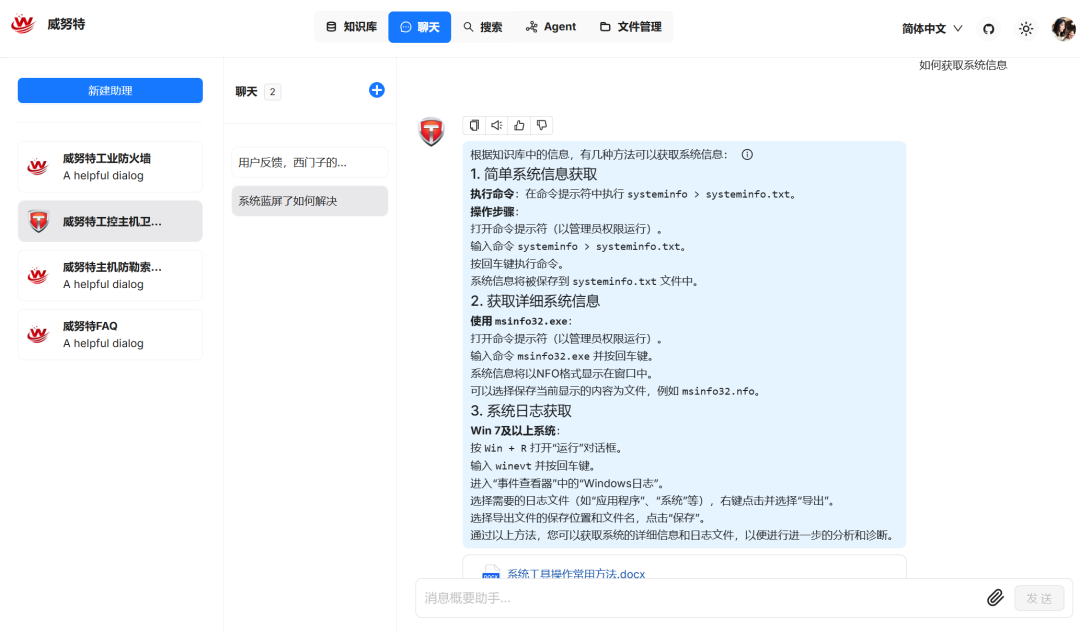The height and width of the screenshot is (632, 1080).
Task: Click the shield assistant avatar in chat
Action: click(x=431, y=131)
